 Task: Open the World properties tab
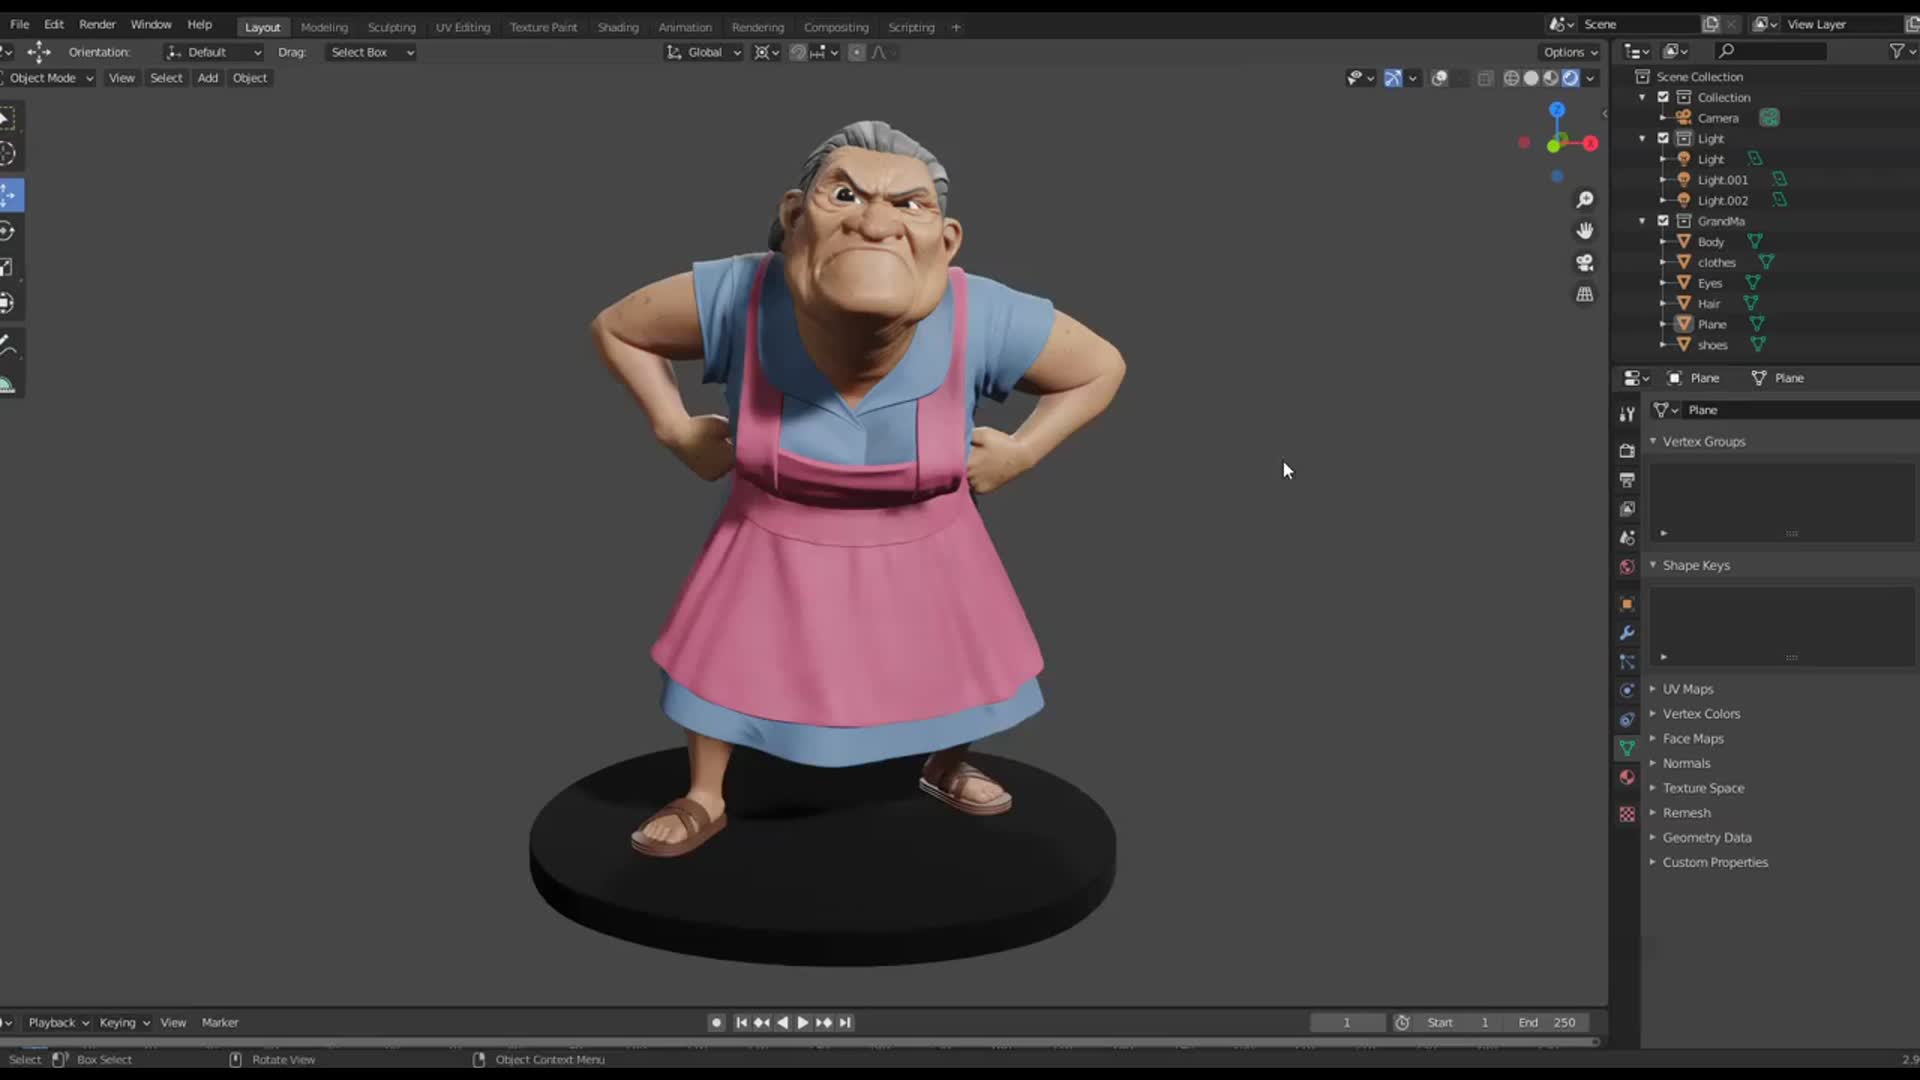(1627, 567)
